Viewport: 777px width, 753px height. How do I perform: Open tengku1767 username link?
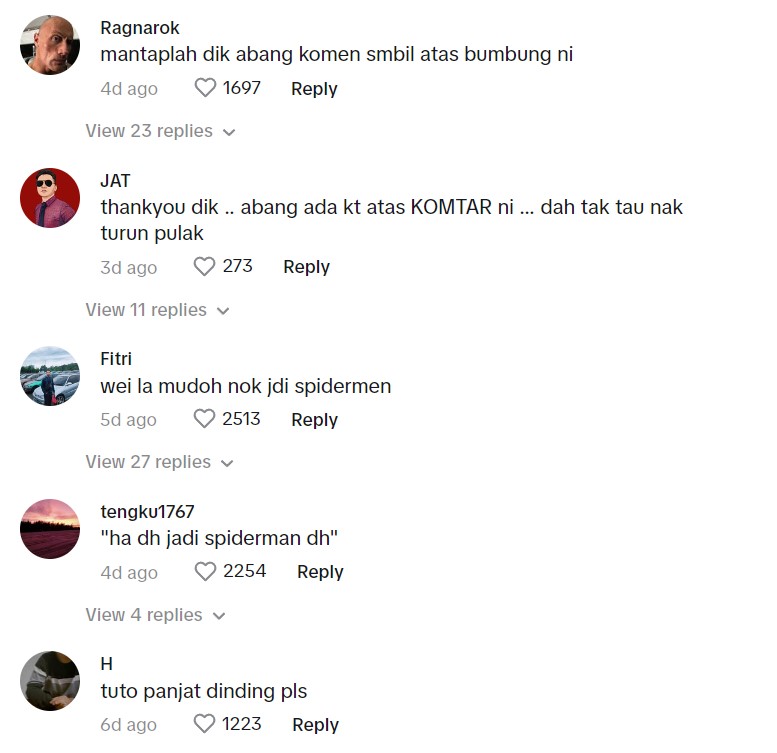pyautogui.click(x=147, y=511)
